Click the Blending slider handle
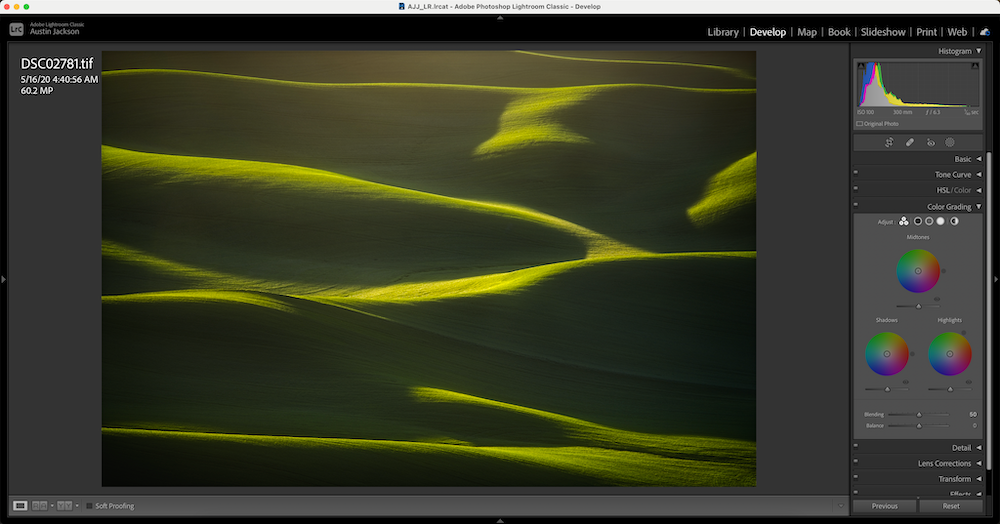This screenshot has width=1000, height=524. pyautogui.click(x=919, y=415)
